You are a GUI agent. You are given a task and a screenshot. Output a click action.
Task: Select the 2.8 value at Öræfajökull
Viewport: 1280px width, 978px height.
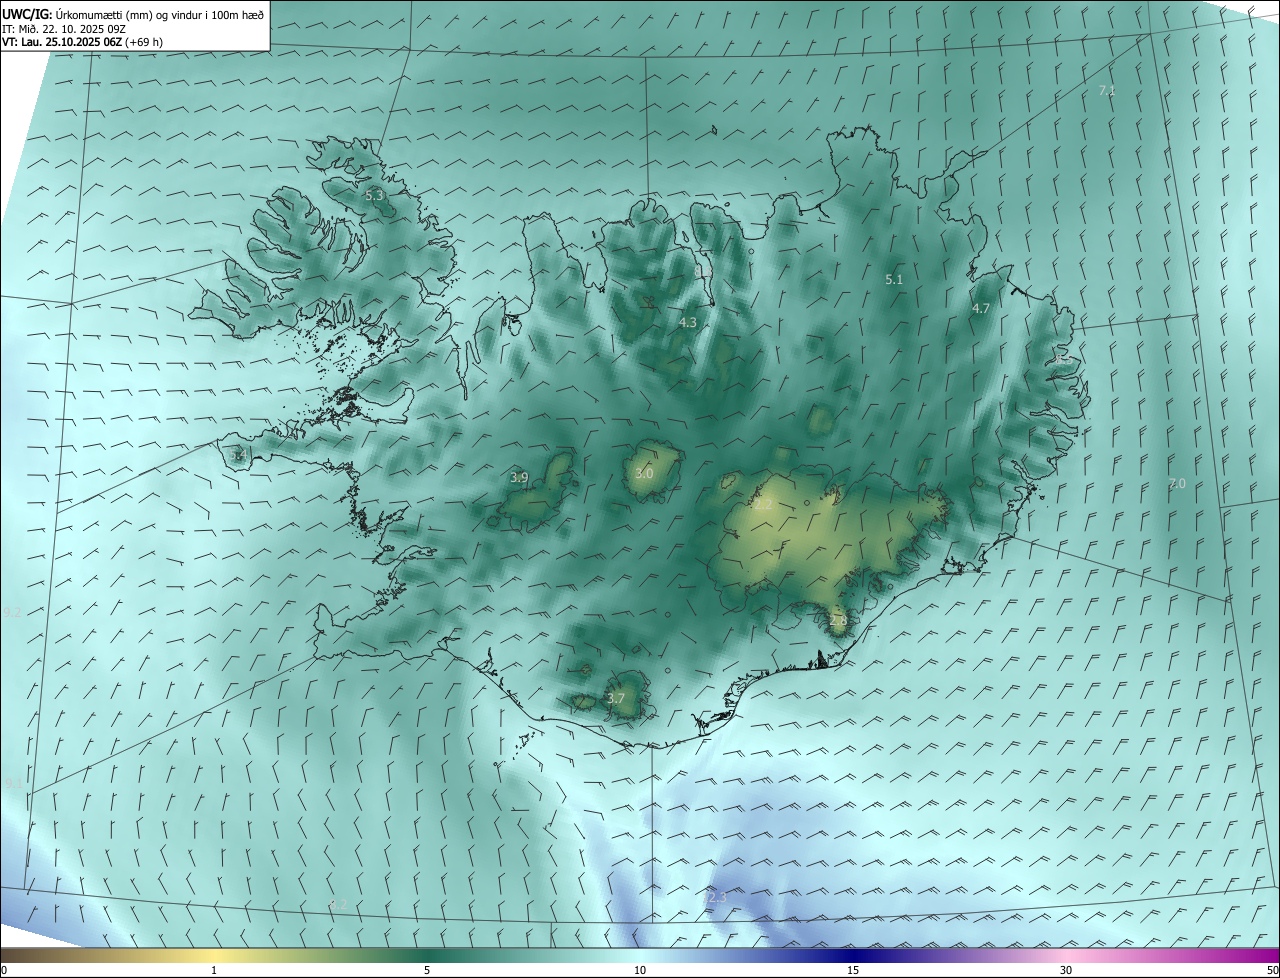tap(838, 621)
